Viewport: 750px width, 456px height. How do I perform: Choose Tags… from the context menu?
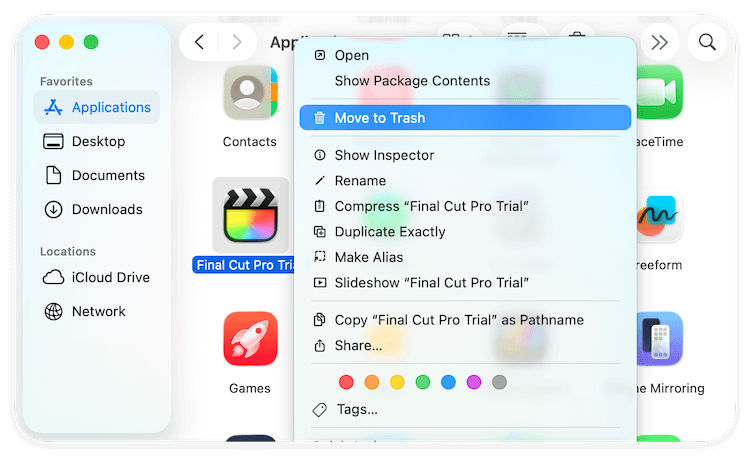(465, 410)
